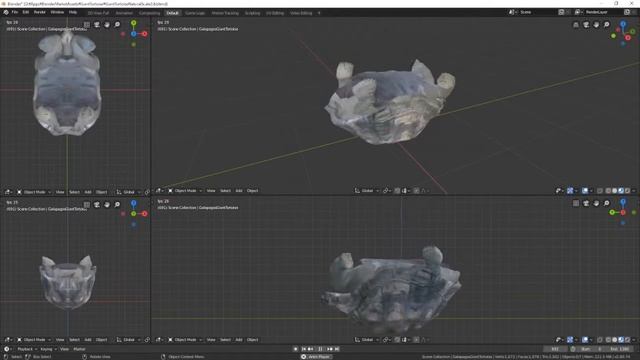Click the zoom magnifier icon in top-left viewport

[117, 24]
